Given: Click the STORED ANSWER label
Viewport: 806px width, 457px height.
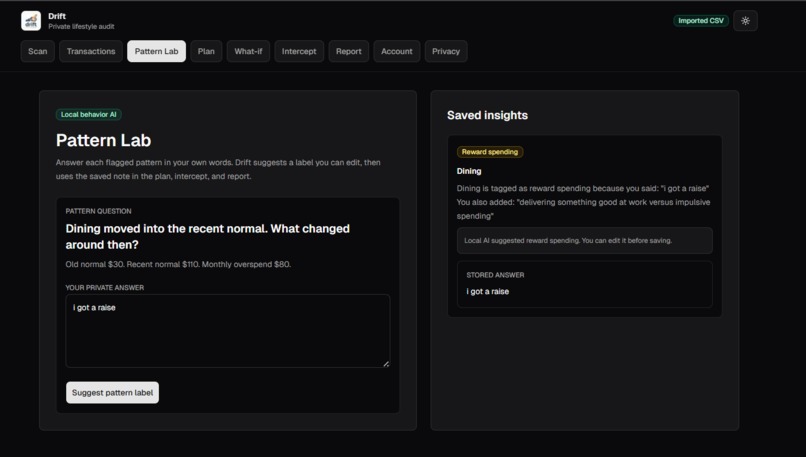Looking at the screenshot, I should 495,275.
